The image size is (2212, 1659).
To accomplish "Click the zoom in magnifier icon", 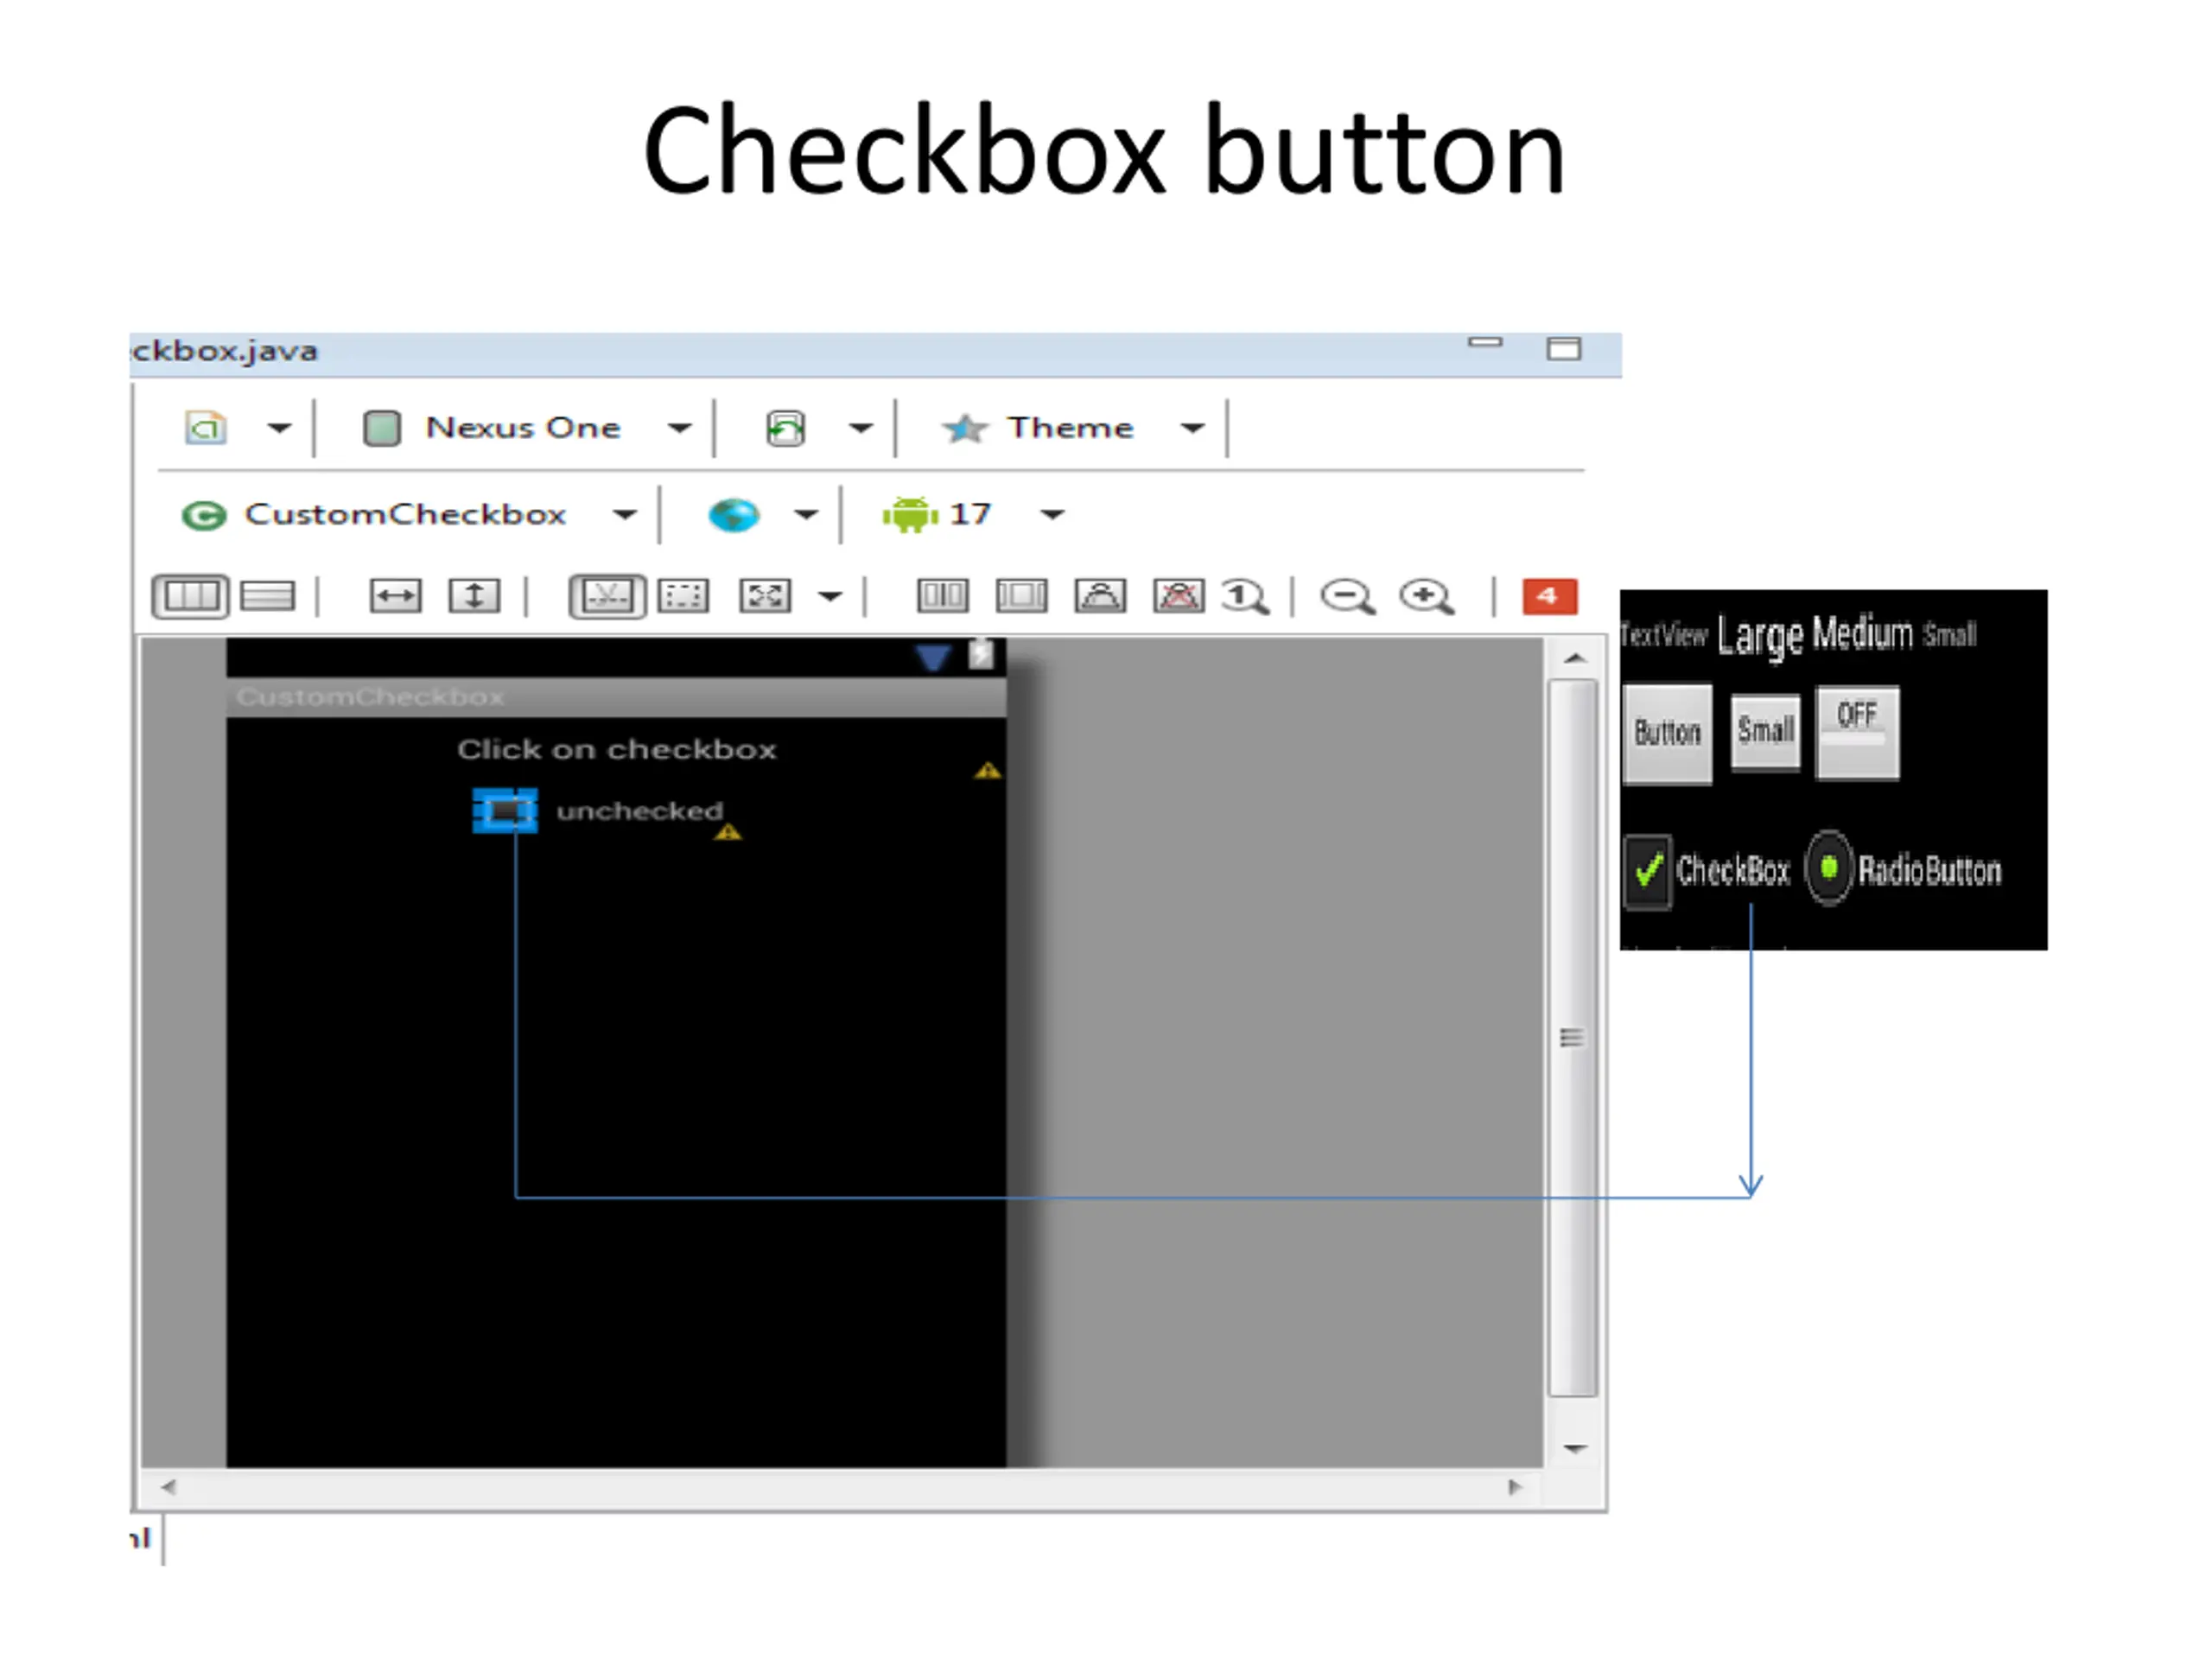I will coord(1426,597).
